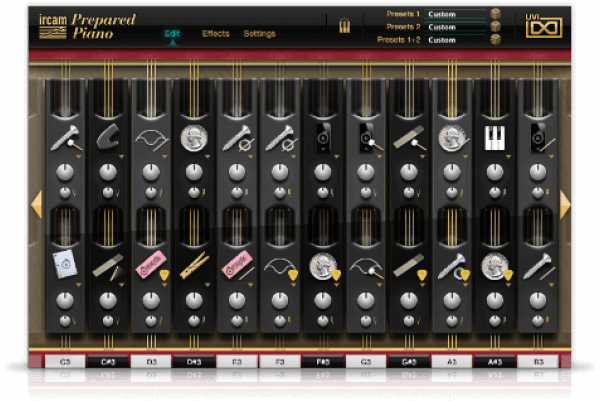Select the screw and mallet preparation on upper C3

coord(65,138)
